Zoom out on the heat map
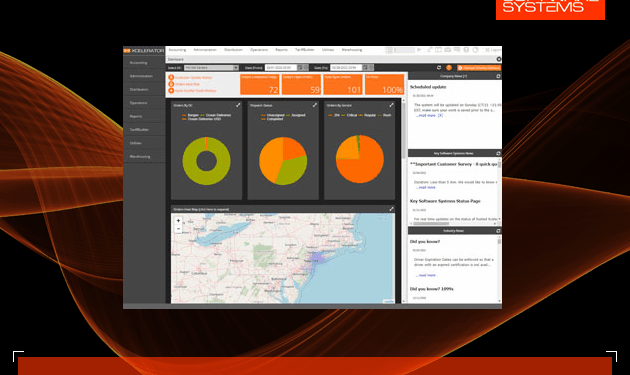Viewport: 630px width, 375px height. [x=178, y=229]
